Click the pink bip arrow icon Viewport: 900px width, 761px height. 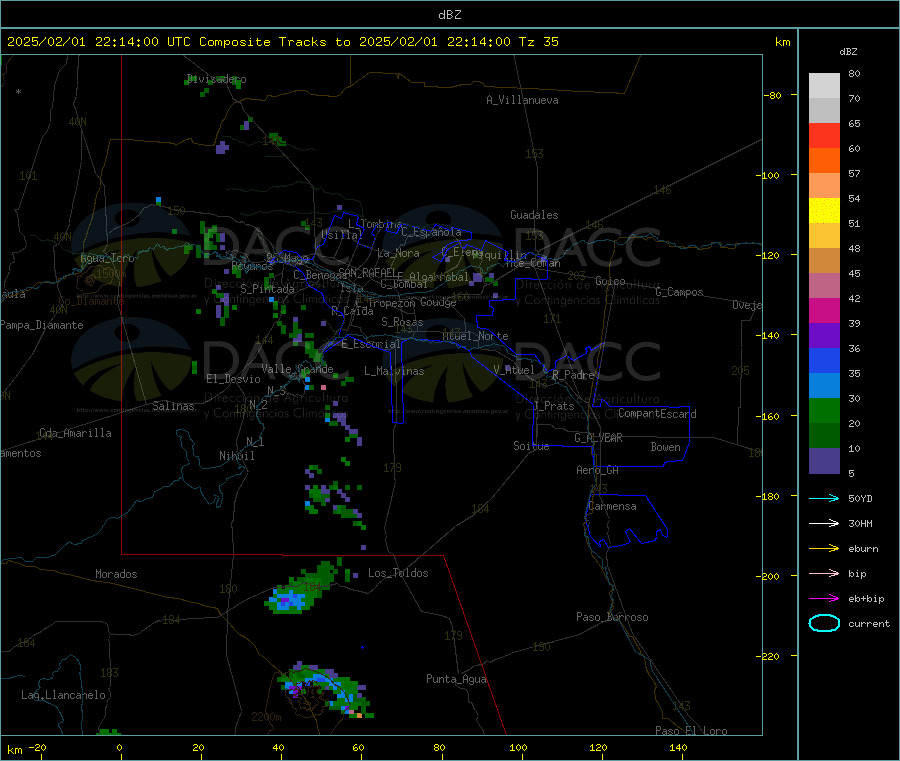824,573
